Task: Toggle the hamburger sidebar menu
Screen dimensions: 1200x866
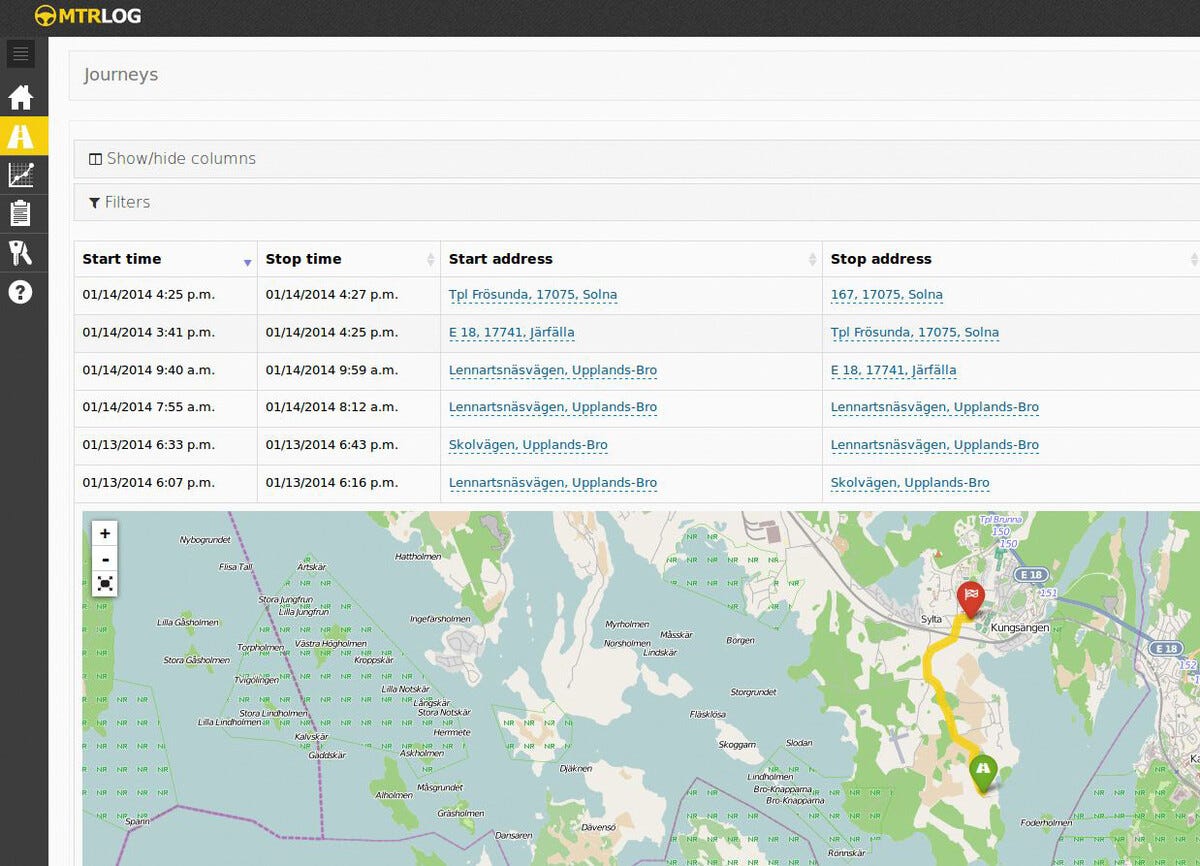Action: tap(20, 54)
